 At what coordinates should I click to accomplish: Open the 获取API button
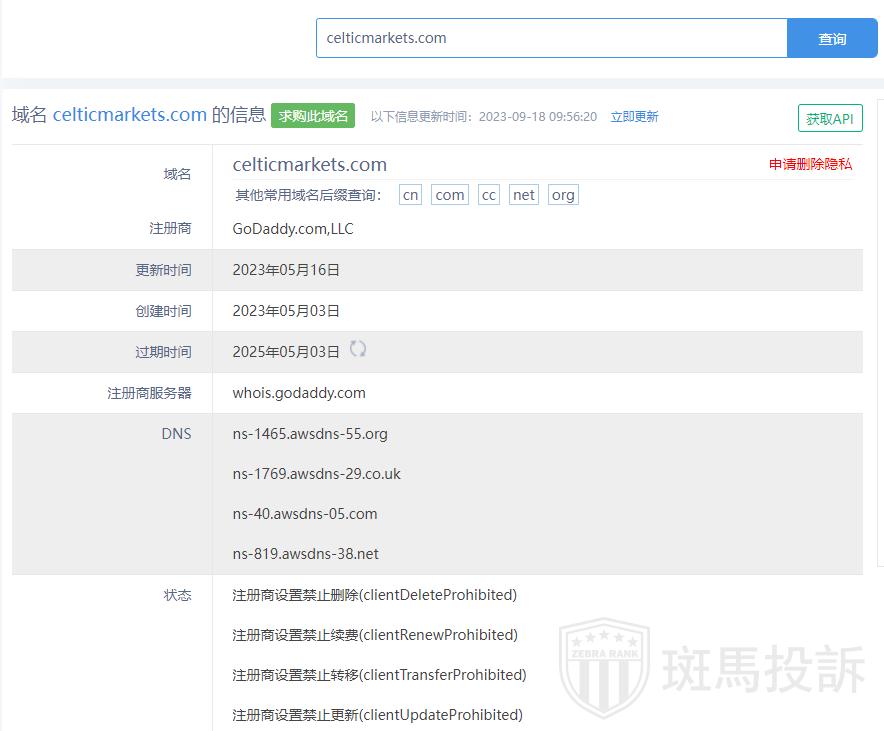click(830, 118)
